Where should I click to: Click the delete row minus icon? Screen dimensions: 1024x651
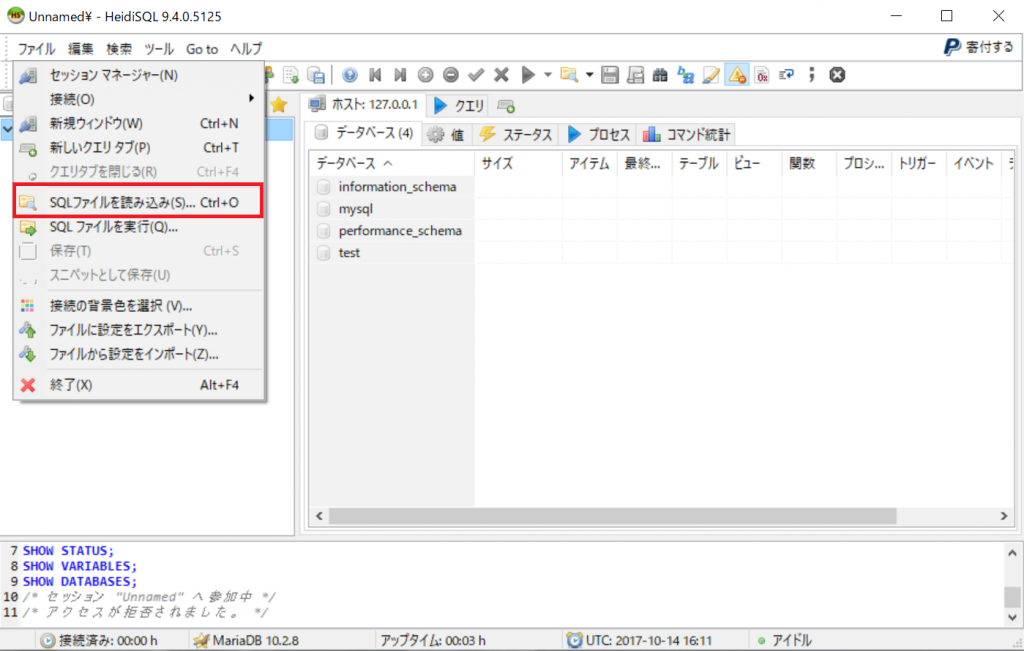click(451, 75)
